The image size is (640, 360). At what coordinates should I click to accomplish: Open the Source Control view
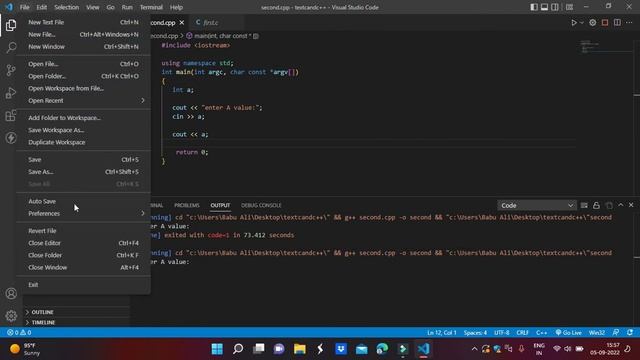[11, 70]
